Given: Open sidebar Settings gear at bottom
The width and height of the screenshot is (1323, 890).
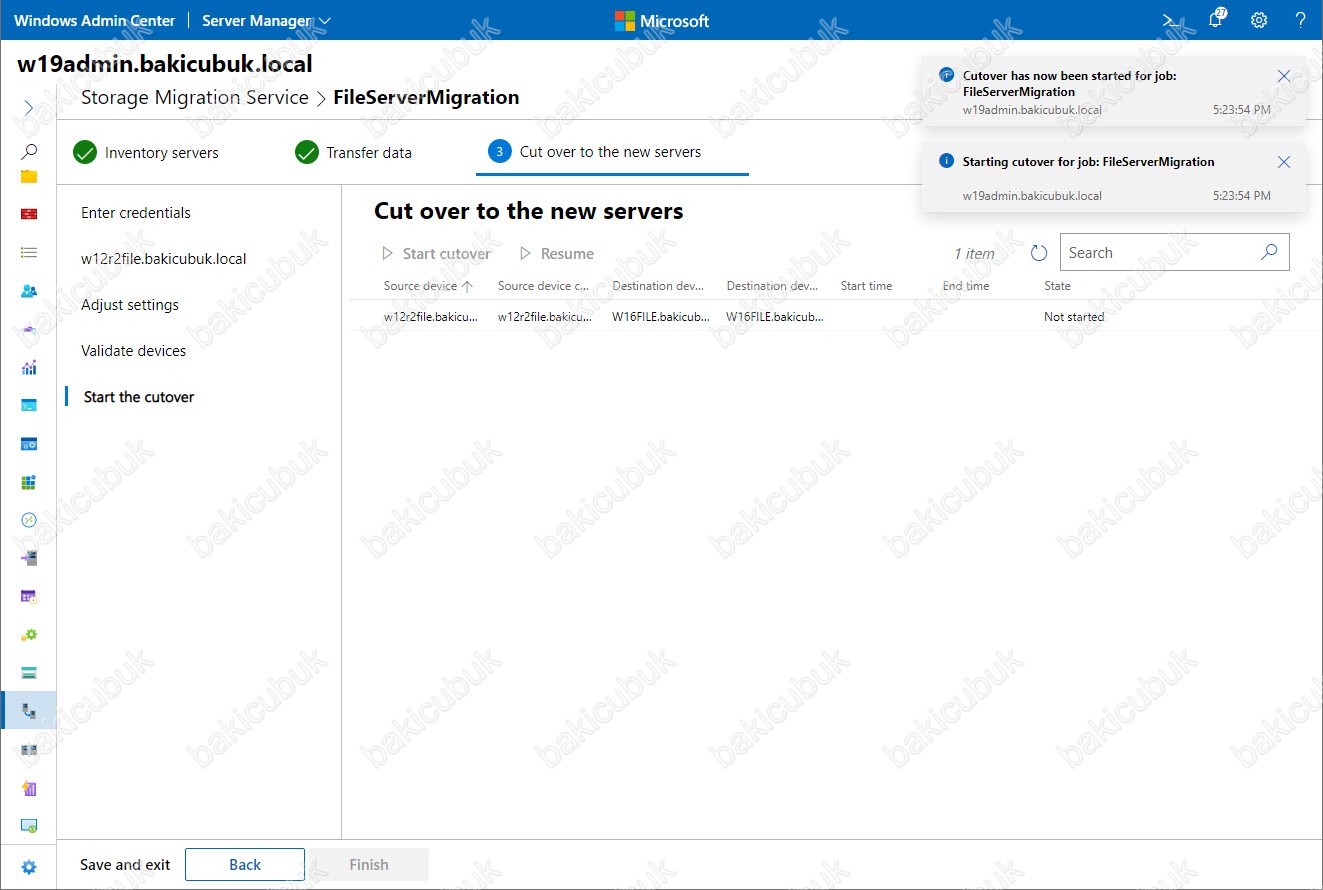Looking at the screenshot, I should [28, 867].
